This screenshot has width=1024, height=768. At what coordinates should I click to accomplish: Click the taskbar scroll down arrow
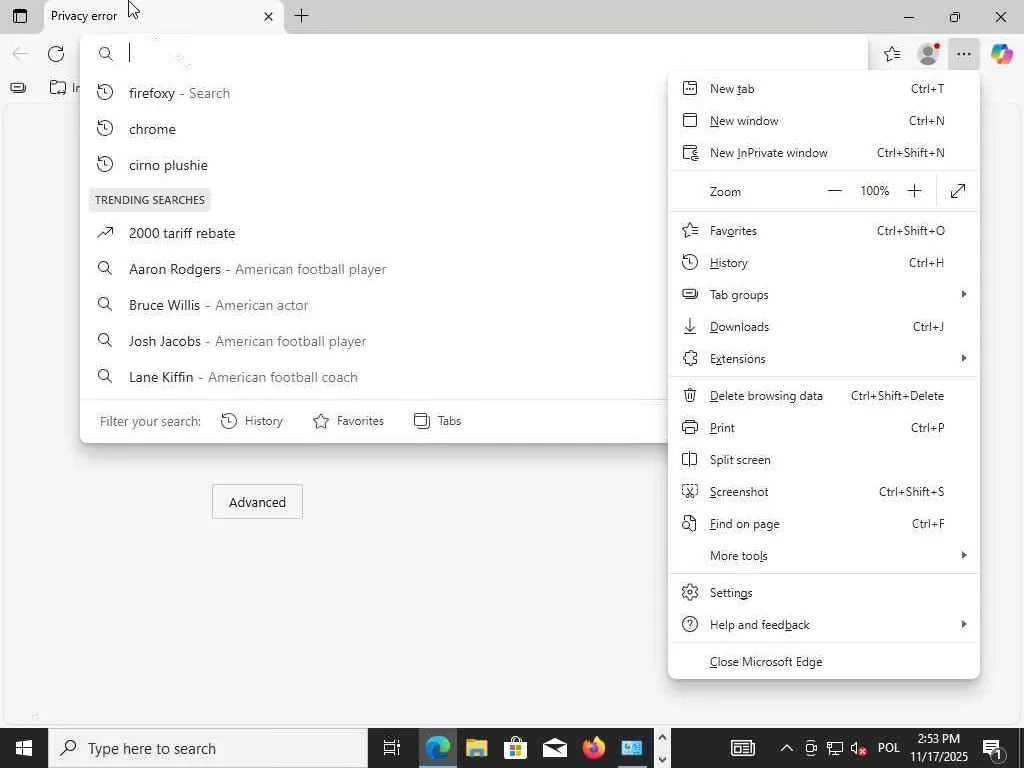(x=662, y=760)
